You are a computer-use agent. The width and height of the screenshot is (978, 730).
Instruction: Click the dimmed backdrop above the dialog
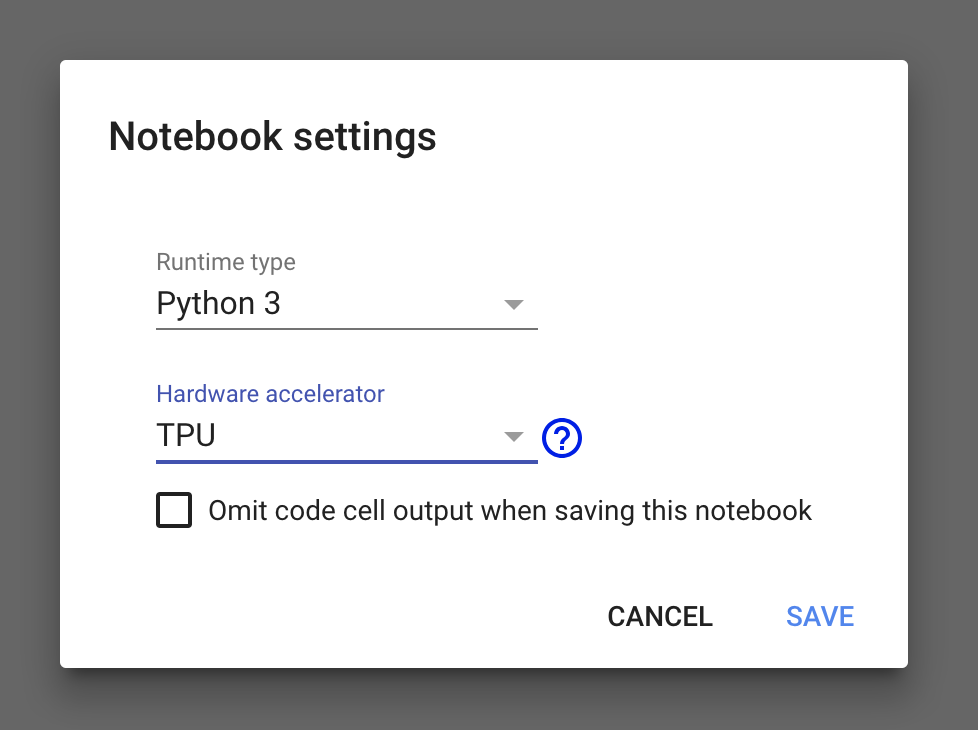(489, 28)
